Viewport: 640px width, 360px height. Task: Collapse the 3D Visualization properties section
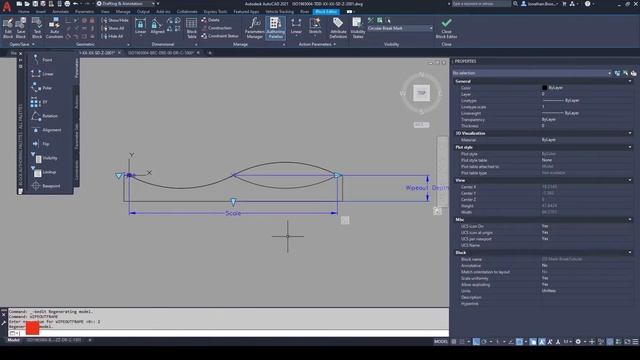(630, 133)
